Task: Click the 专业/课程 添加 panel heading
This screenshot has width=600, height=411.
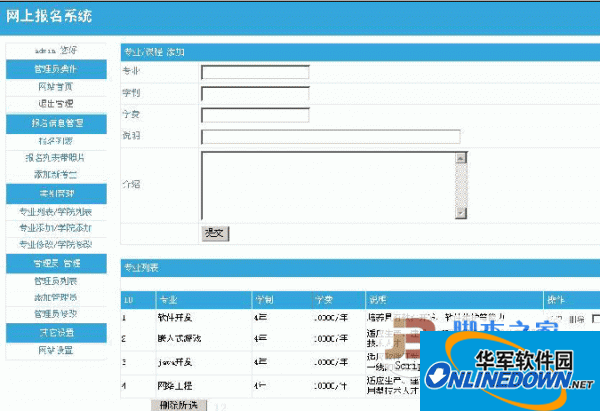Action: point(154,52)
